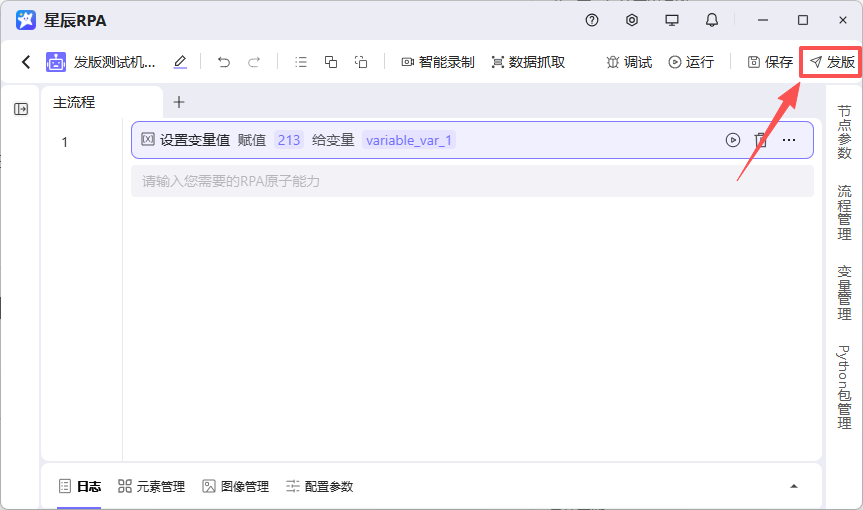This screenshot has height=510, width=863.
Task: Start 智能录制 smart recording
Action: pos(438,62)
